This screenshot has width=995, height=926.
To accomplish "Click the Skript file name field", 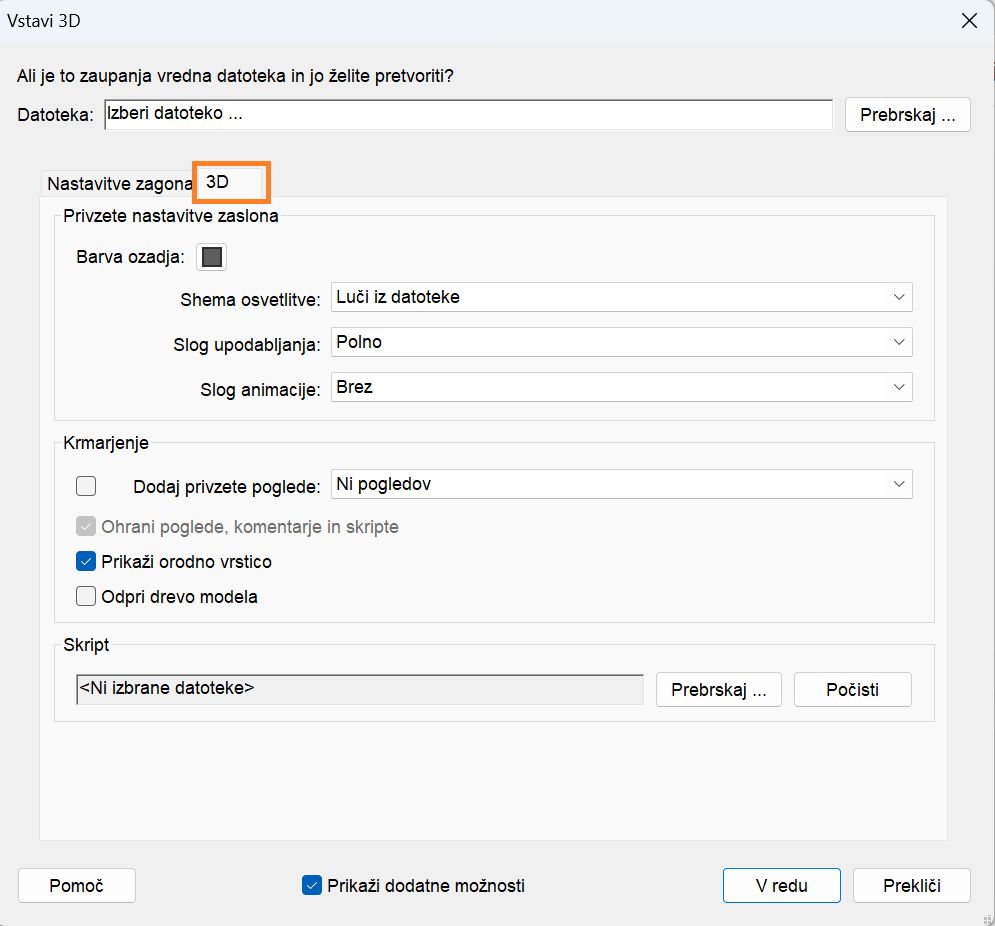I will [x=360, y=689].
